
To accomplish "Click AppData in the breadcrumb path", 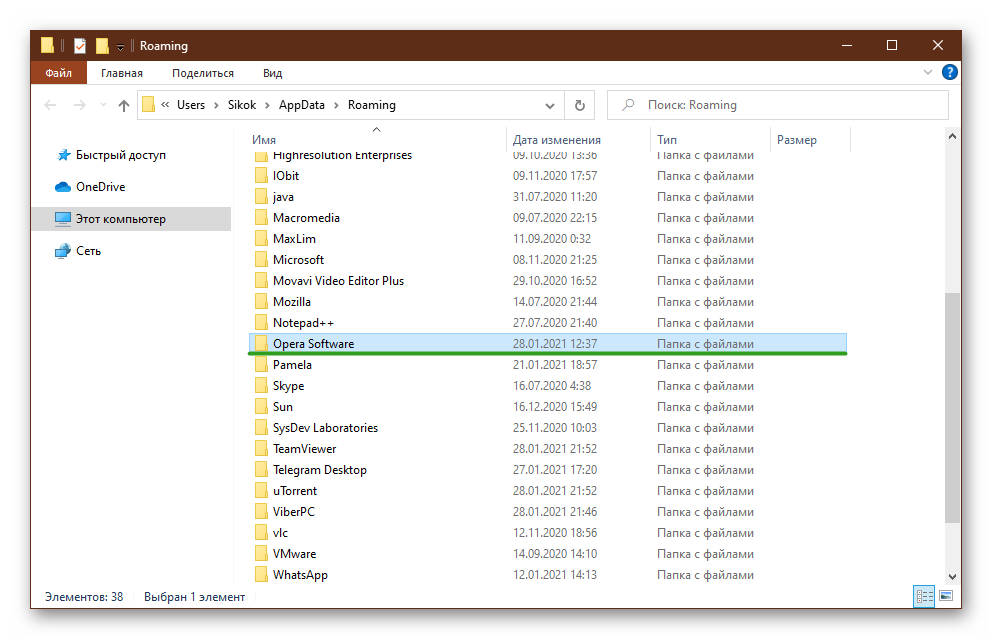I will 300,105.
